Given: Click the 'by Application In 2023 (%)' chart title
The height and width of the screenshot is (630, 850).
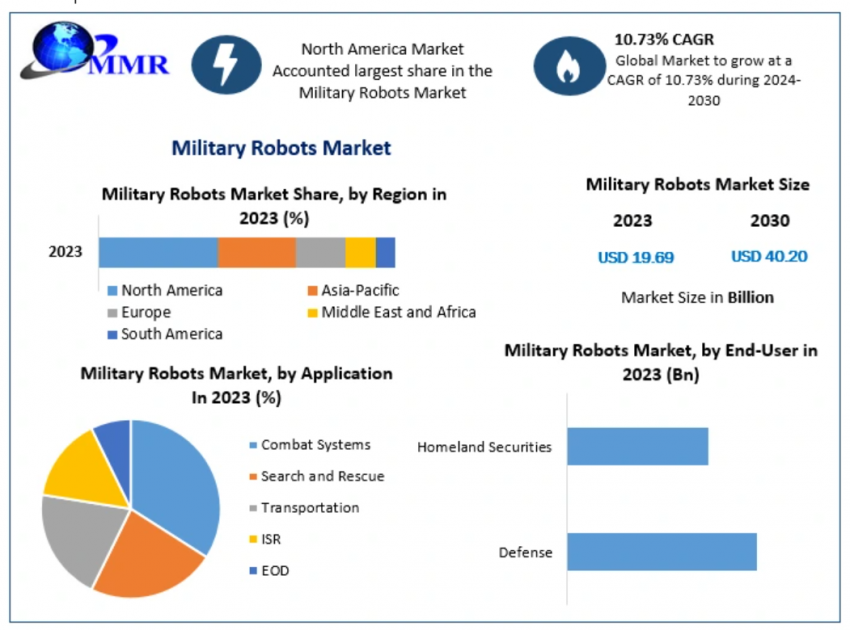Looking at the screenshot, I should tap(236, 385).
